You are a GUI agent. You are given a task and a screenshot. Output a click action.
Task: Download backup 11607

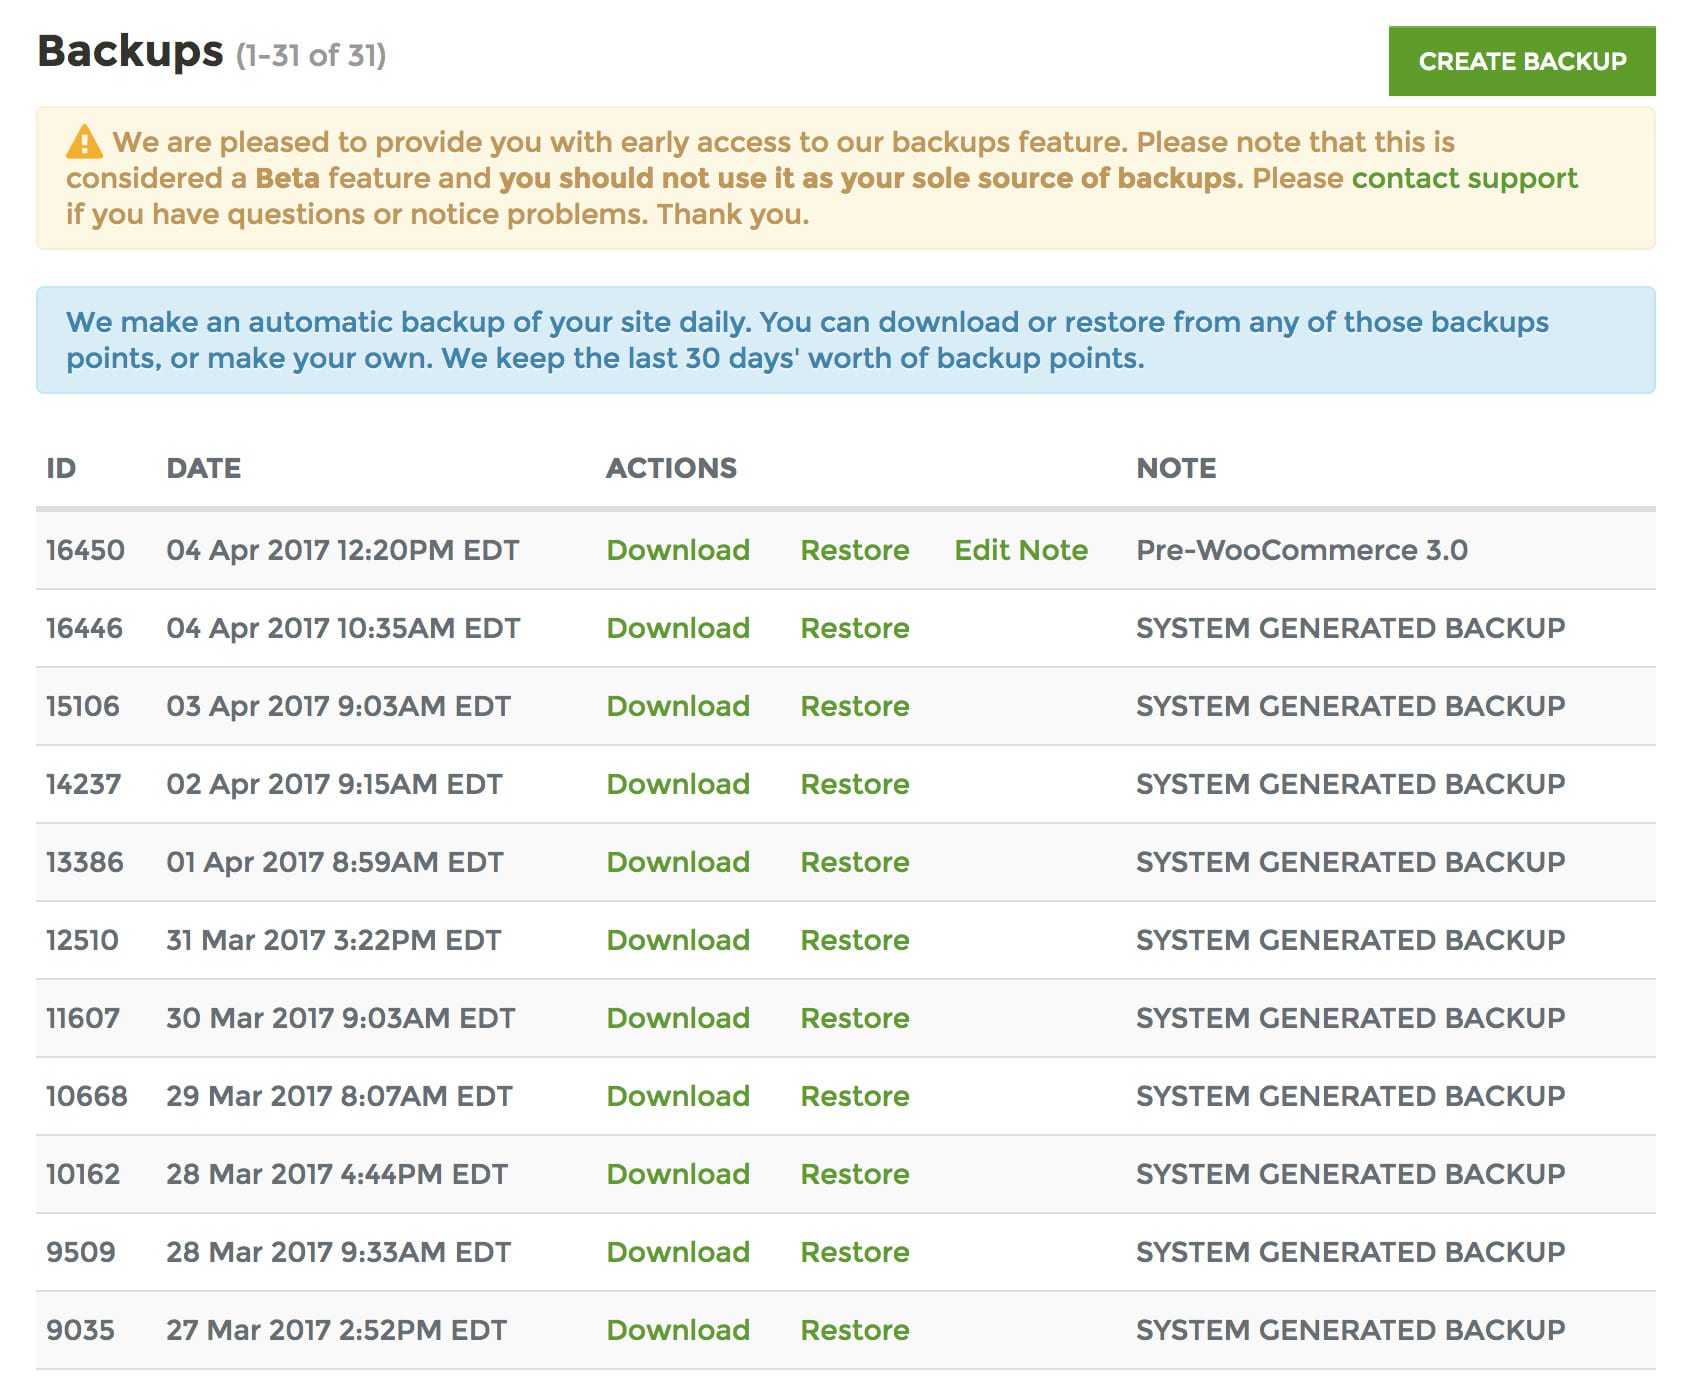pos(678,1018)
